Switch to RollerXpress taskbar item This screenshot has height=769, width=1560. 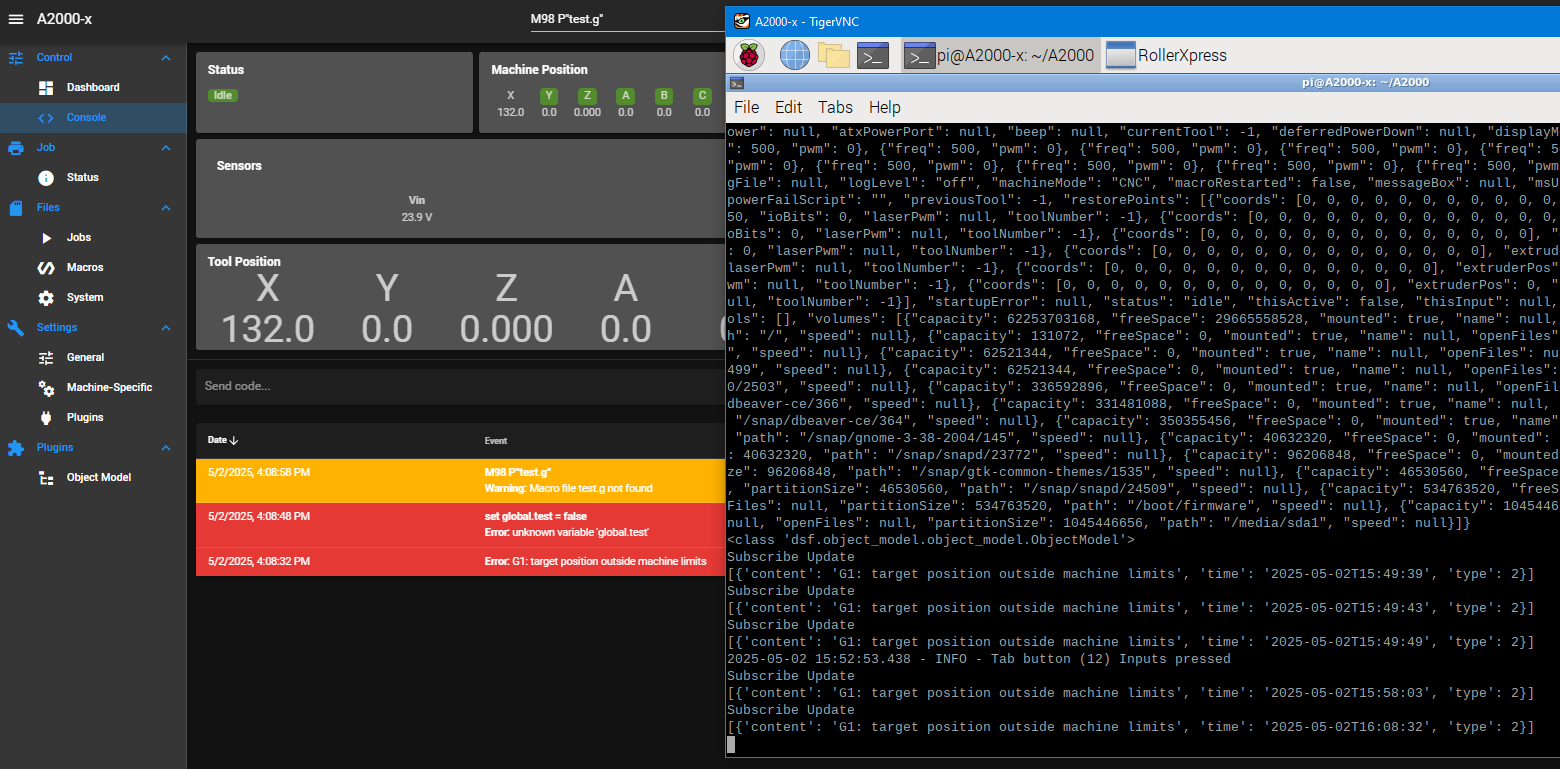tap(1166, 56)
